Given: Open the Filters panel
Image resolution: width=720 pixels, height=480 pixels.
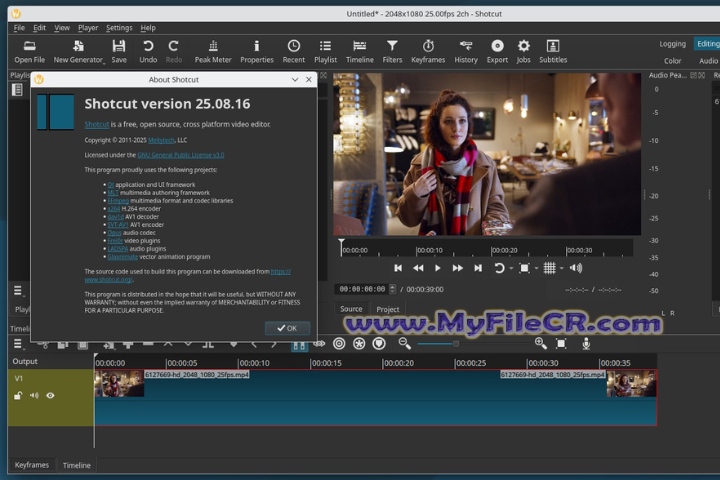Looking at the screenshot, I should [x=392, y=51].
